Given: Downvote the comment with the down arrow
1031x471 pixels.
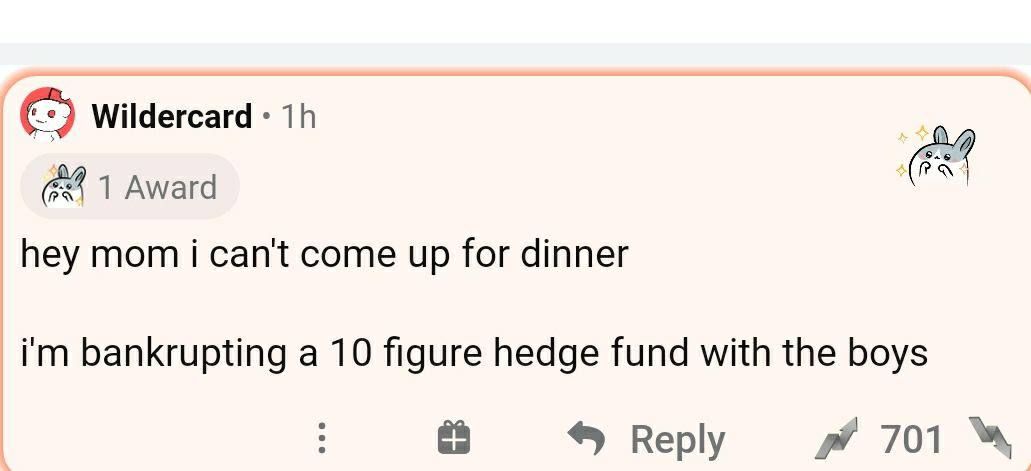Looking at the screenshot, I should [991, 437].
